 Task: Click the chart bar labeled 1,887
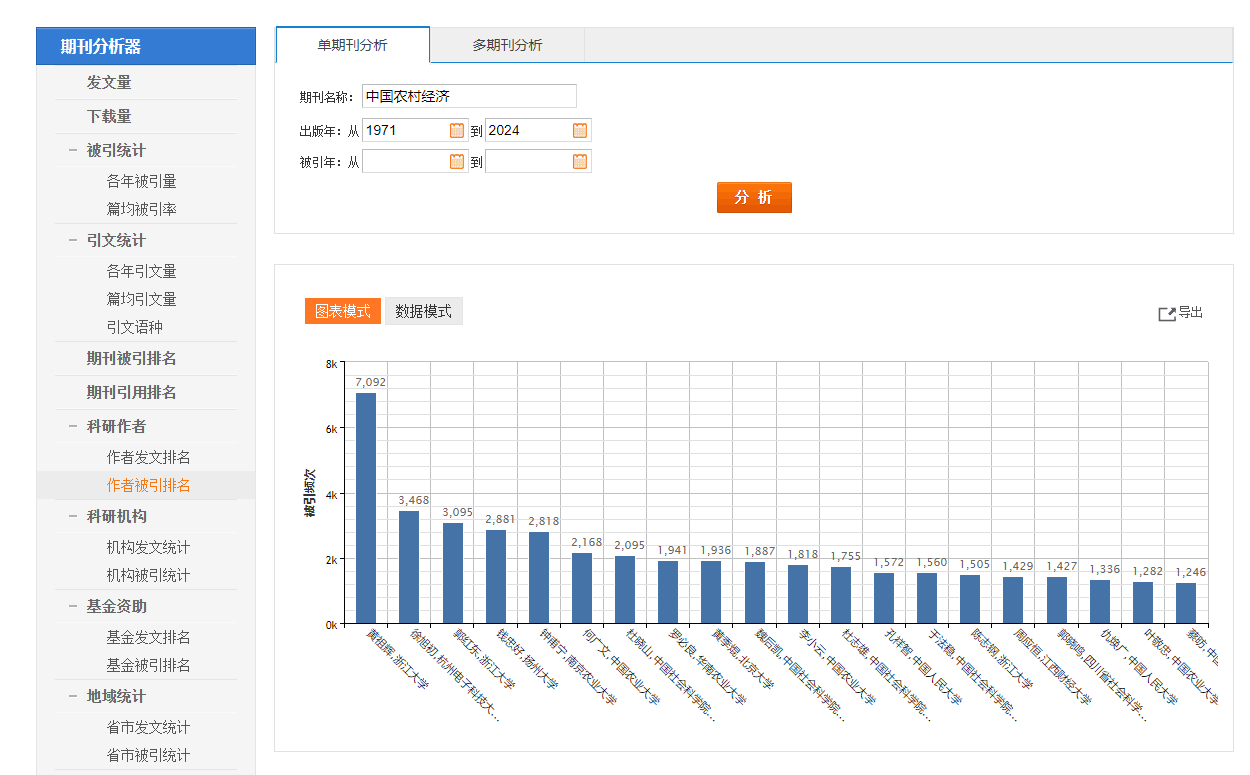[x=755, y=592]
